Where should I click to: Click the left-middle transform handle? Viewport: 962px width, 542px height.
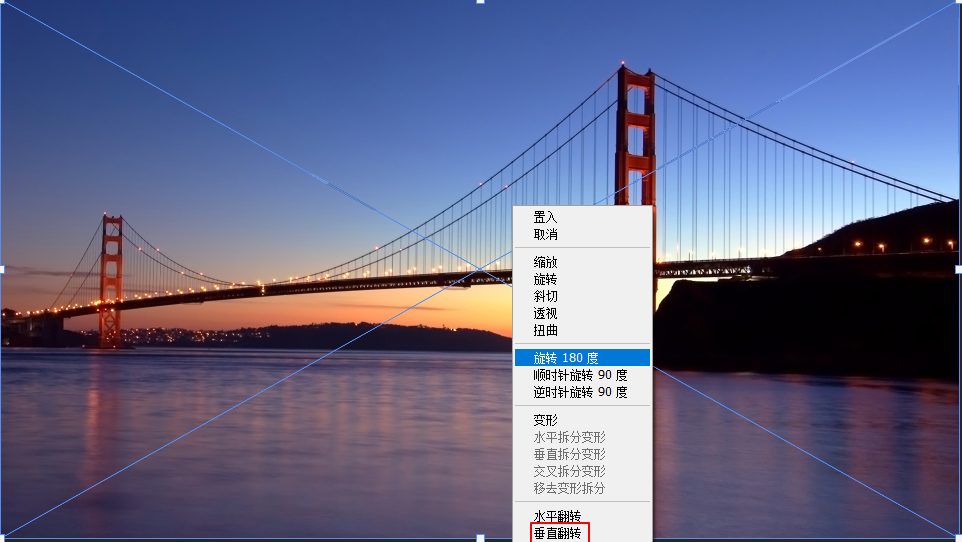(x=2, y=269)
